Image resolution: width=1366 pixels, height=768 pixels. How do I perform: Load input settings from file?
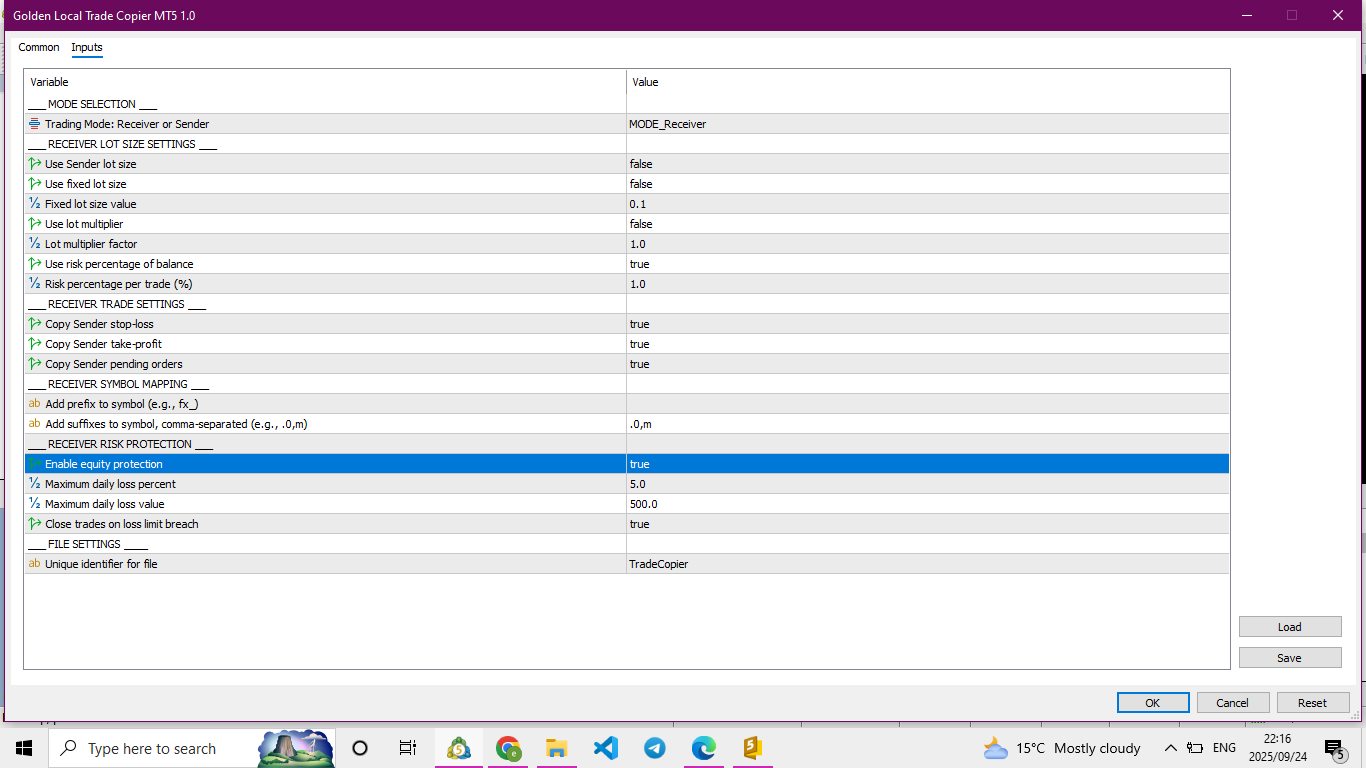[x=1290, y=627]
